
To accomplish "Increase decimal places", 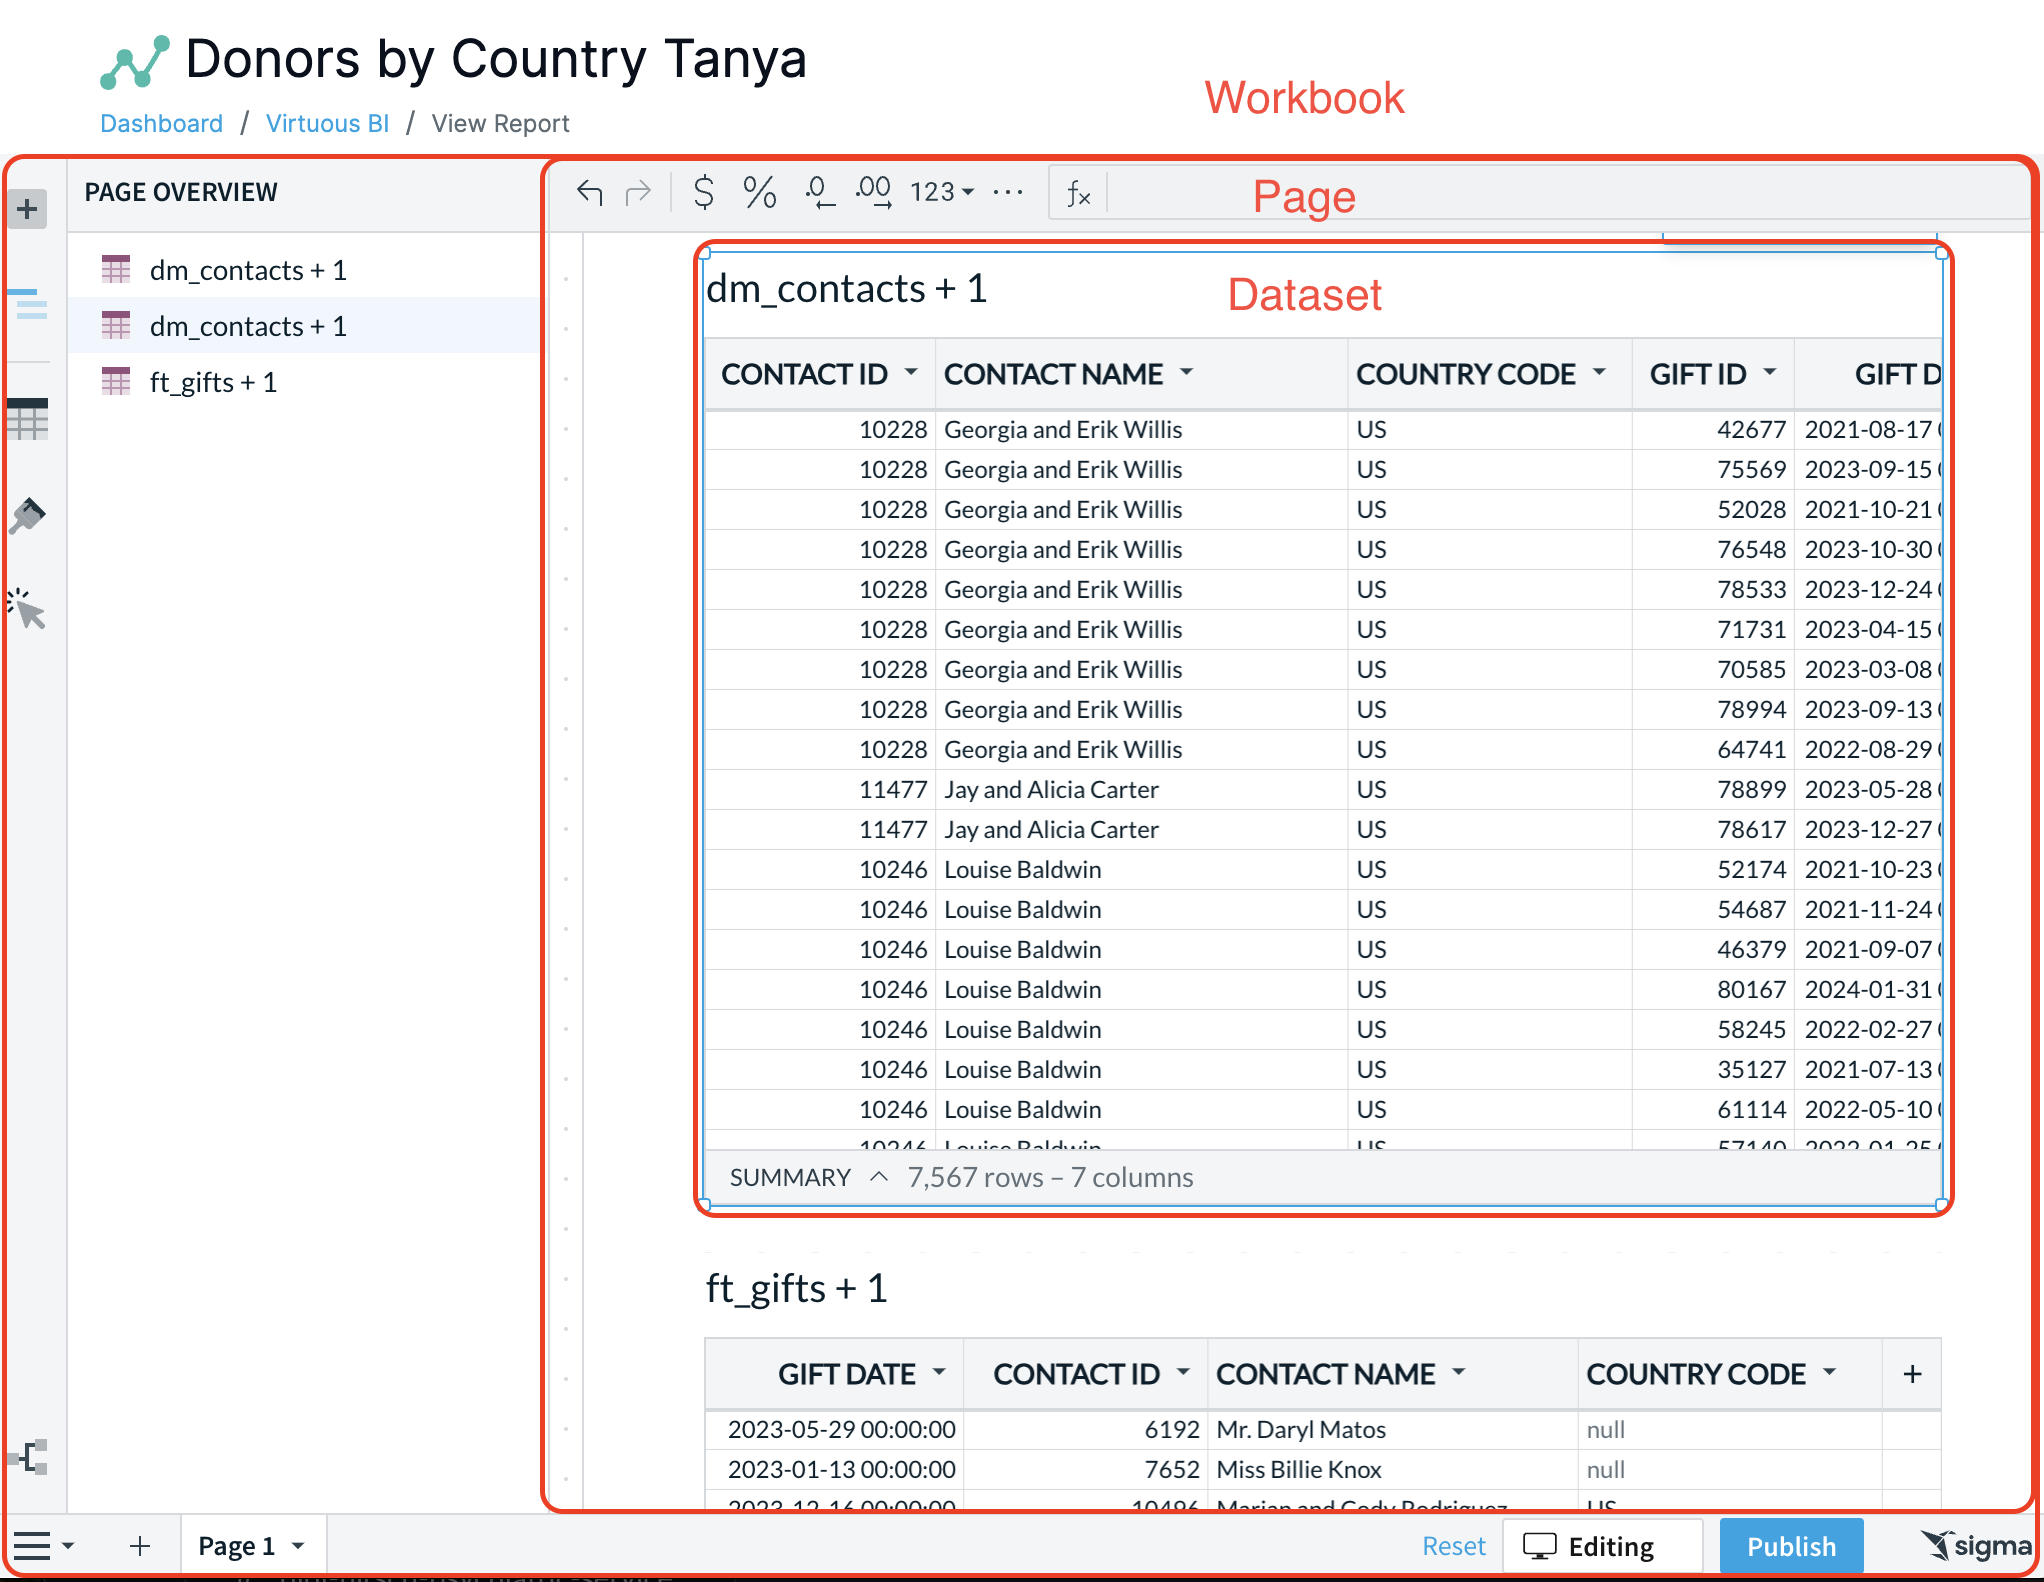I will (874, 191).
